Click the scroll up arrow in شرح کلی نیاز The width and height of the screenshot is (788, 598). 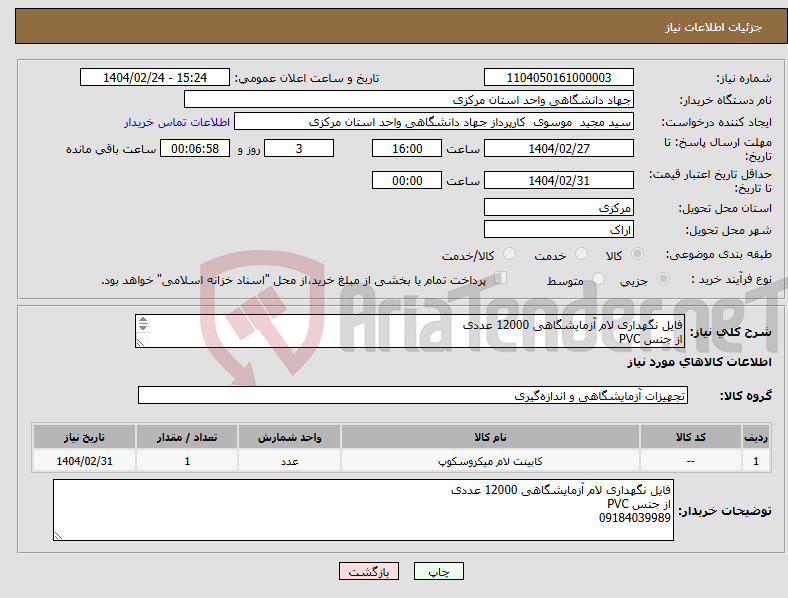[x=143, y=320]
